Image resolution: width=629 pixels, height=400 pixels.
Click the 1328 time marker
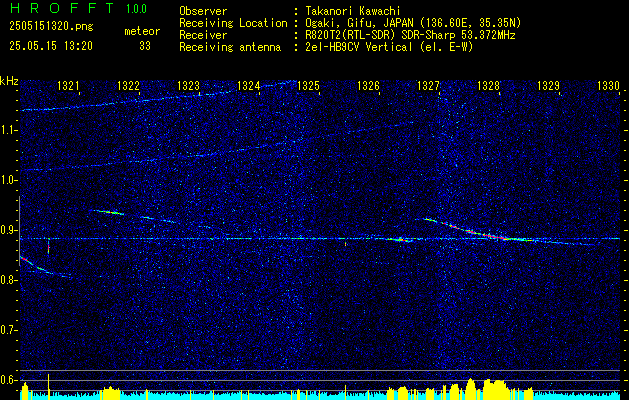click(489, 85)
